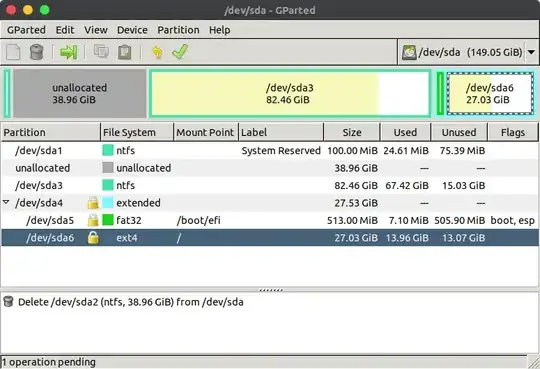
Task: Click the Copy partition toolbar icon
Action: click(101, 52)
